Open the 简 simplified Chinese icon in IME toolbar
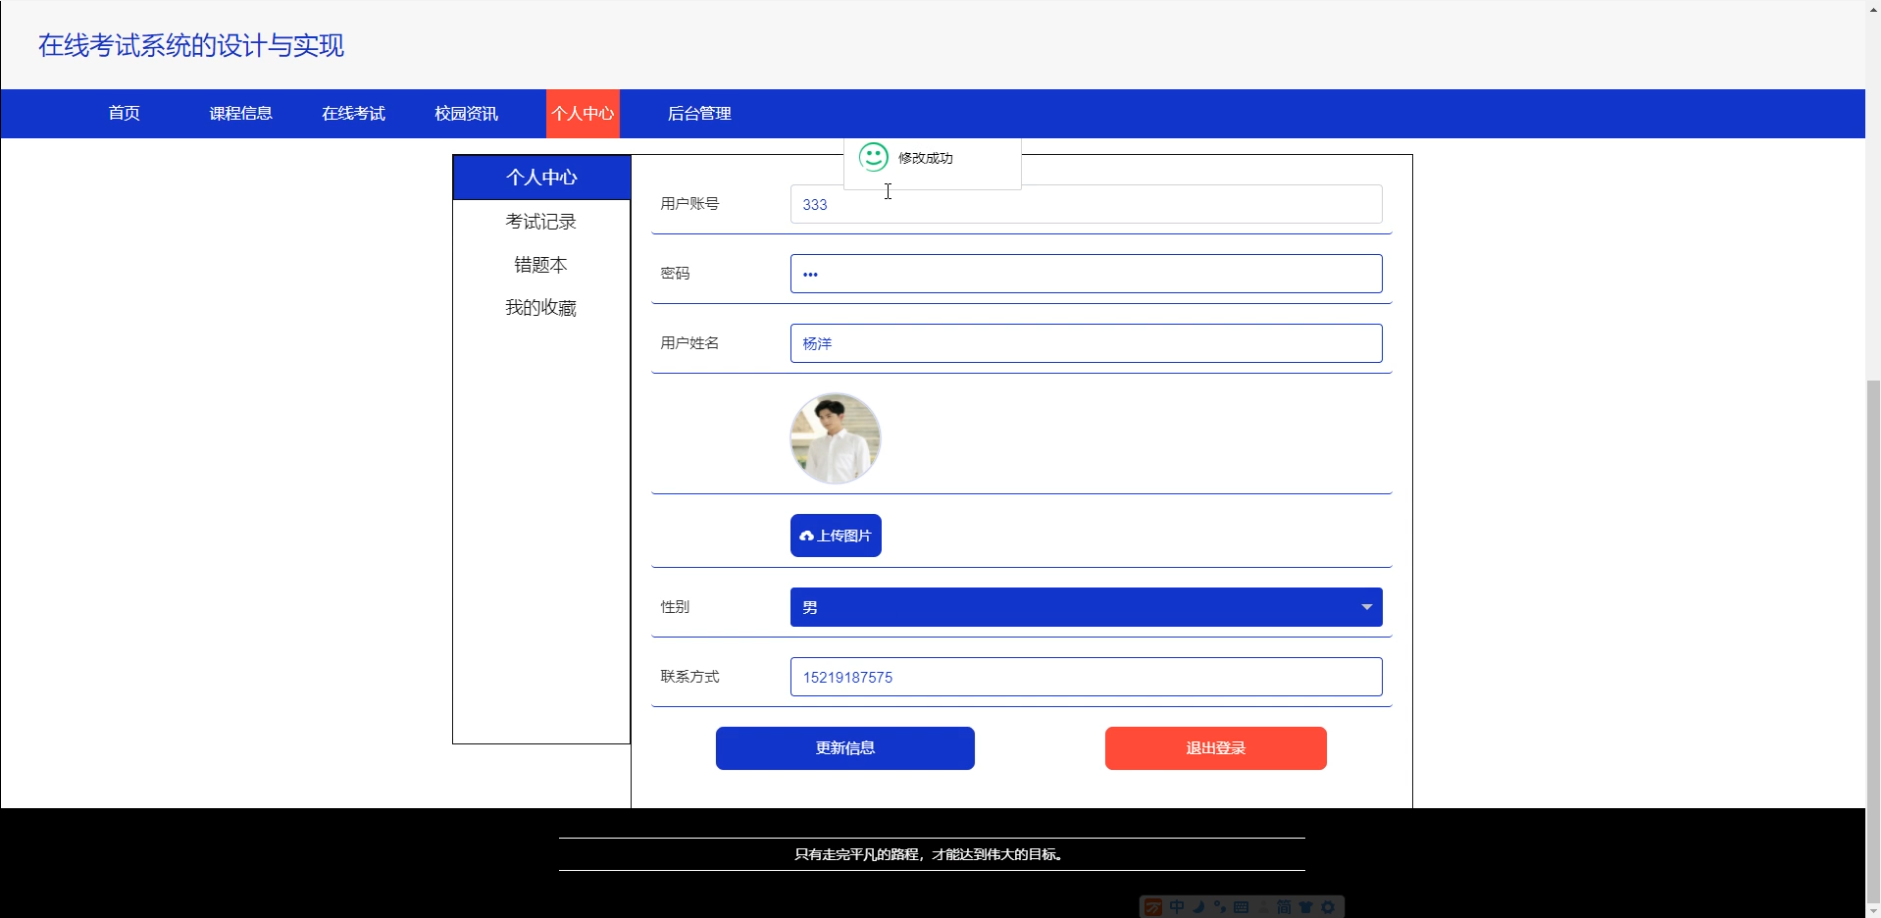1881x918 pixels. tap(1285, 906)
